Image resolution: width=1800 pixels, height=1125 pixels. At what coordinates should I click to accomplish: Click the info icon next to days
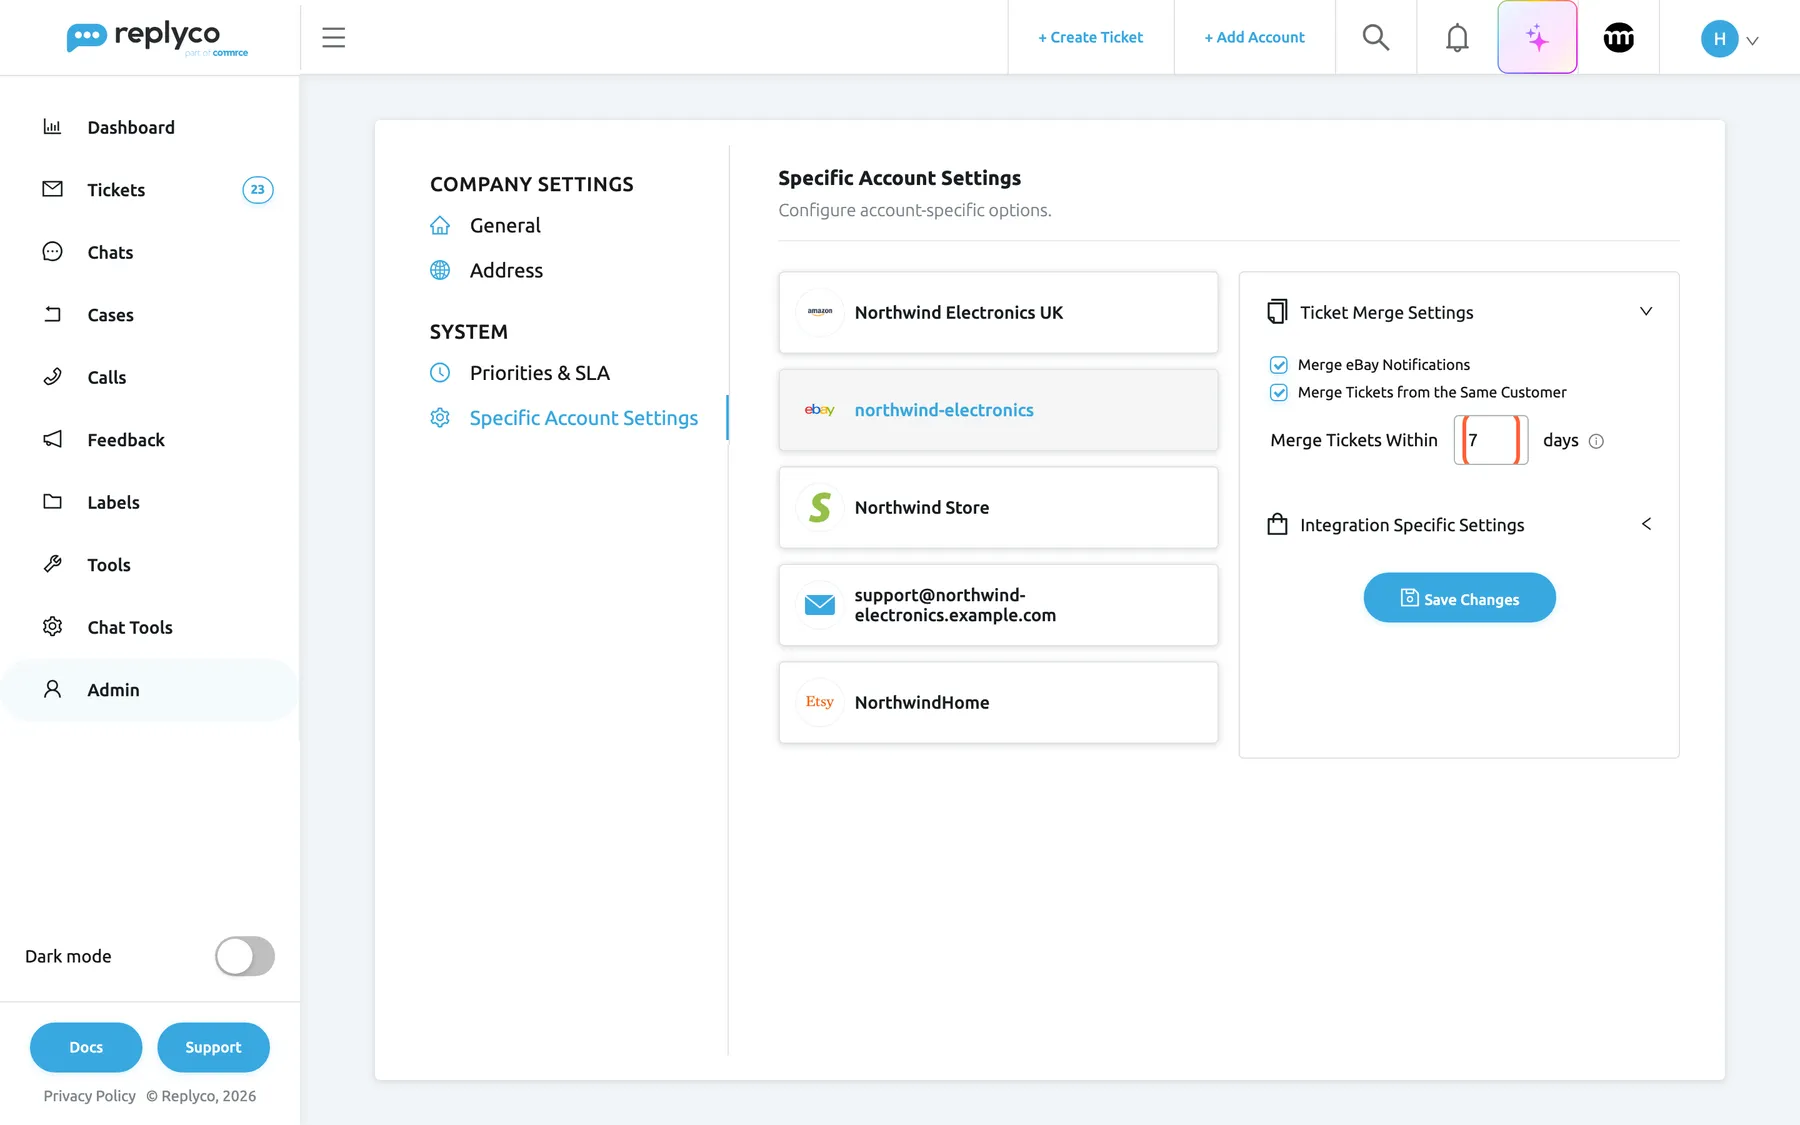(x=1596, y=441)
